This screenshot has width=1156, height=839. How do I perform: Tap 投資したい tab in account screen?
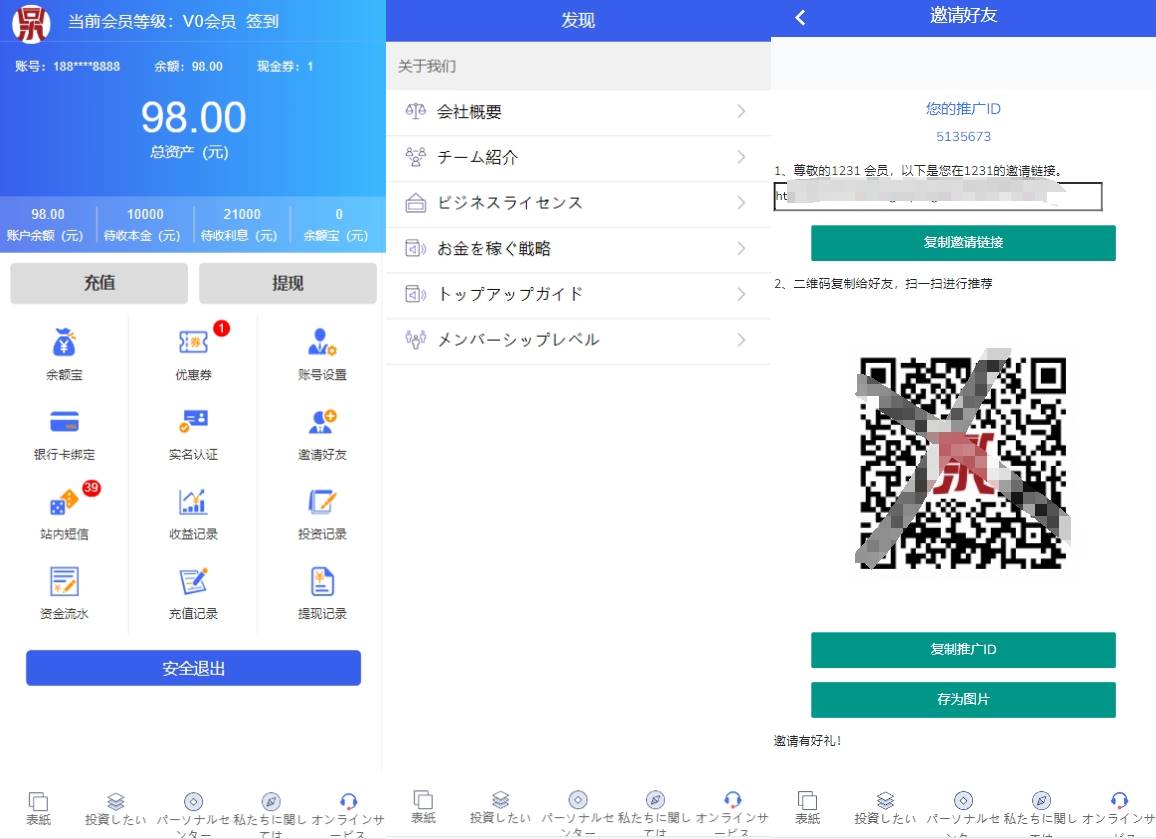(x=116, y=810)
